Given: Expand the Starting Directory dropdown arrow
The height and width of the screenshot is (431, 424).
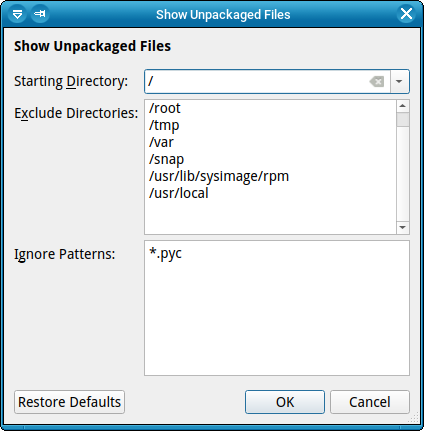Looking at the screenshot, I should pyautogui.click(x=399, y=81).
